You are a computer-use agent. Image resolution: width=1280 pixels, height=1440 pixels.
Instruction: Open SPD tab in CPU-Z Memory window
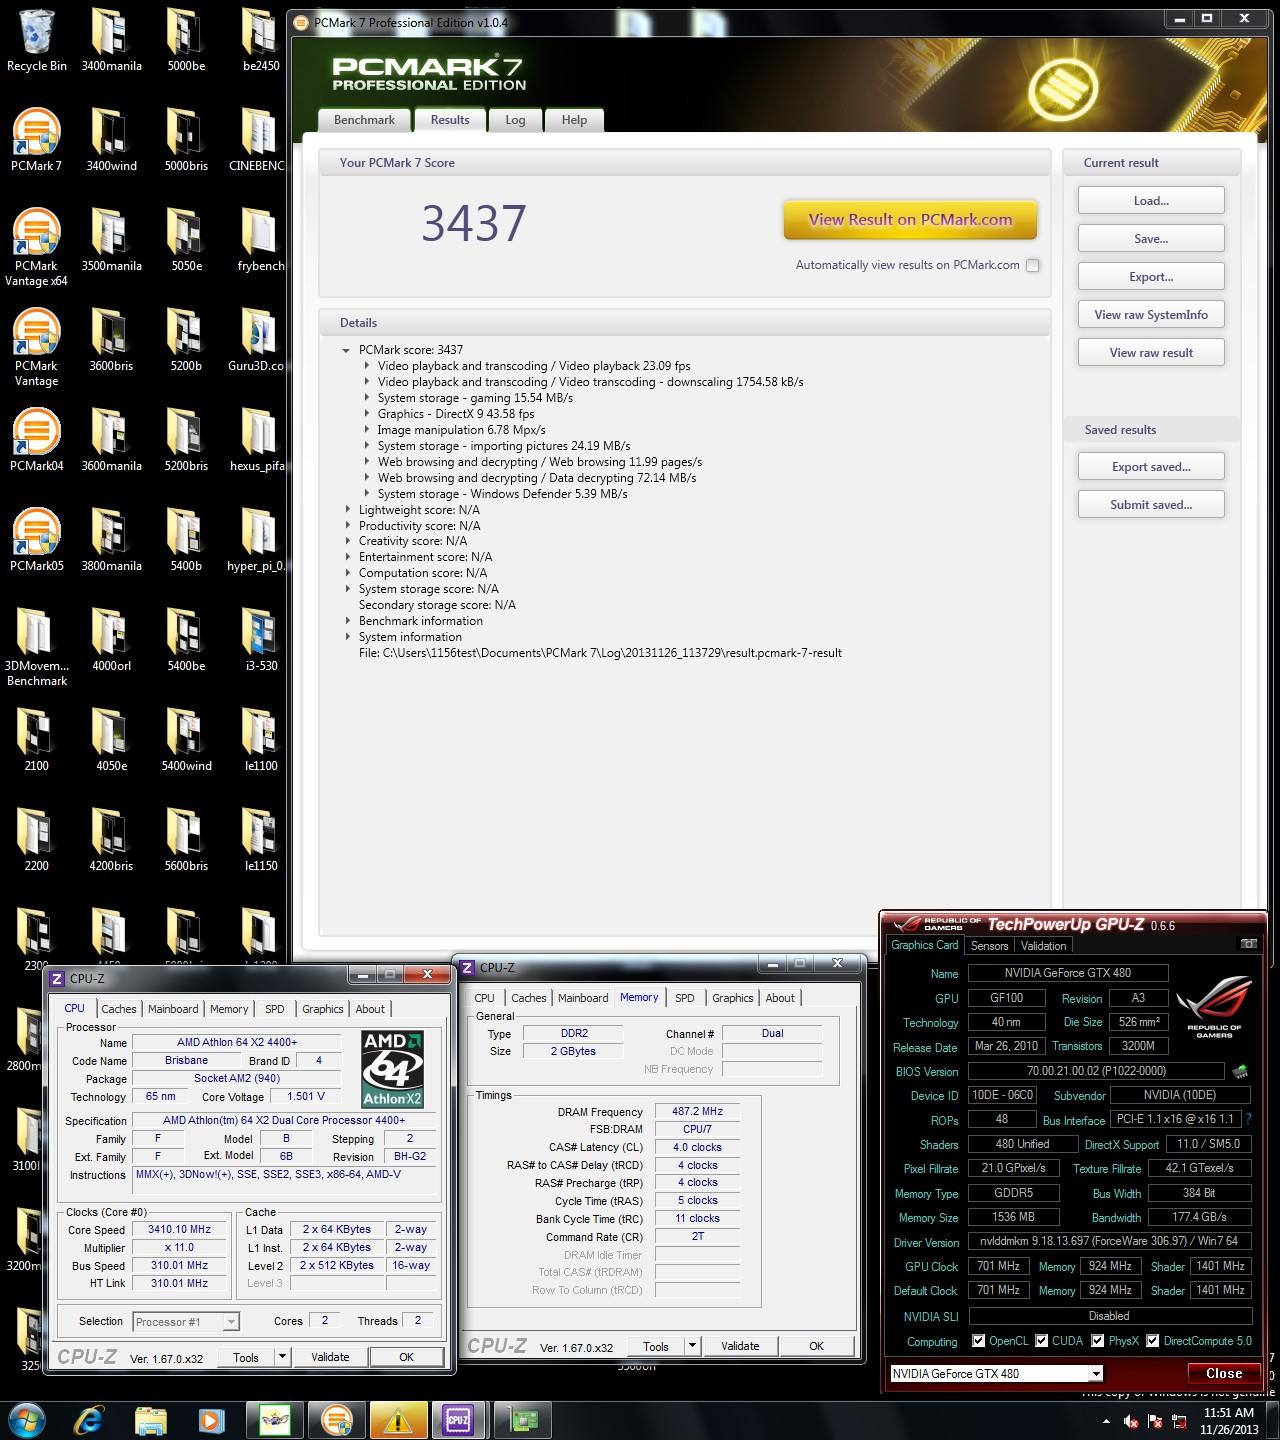click(x=684, y=998)
